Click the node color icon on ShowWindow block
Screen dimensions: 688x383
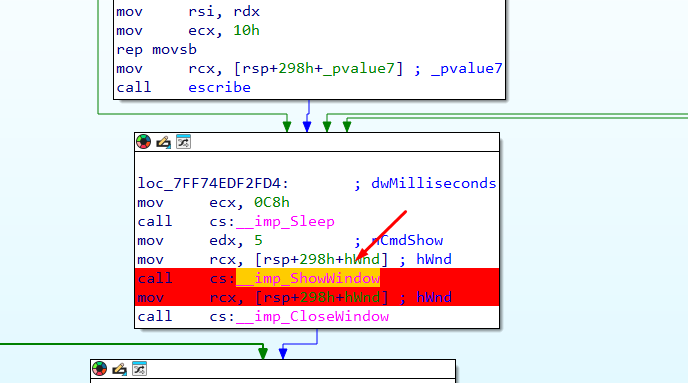143,142
